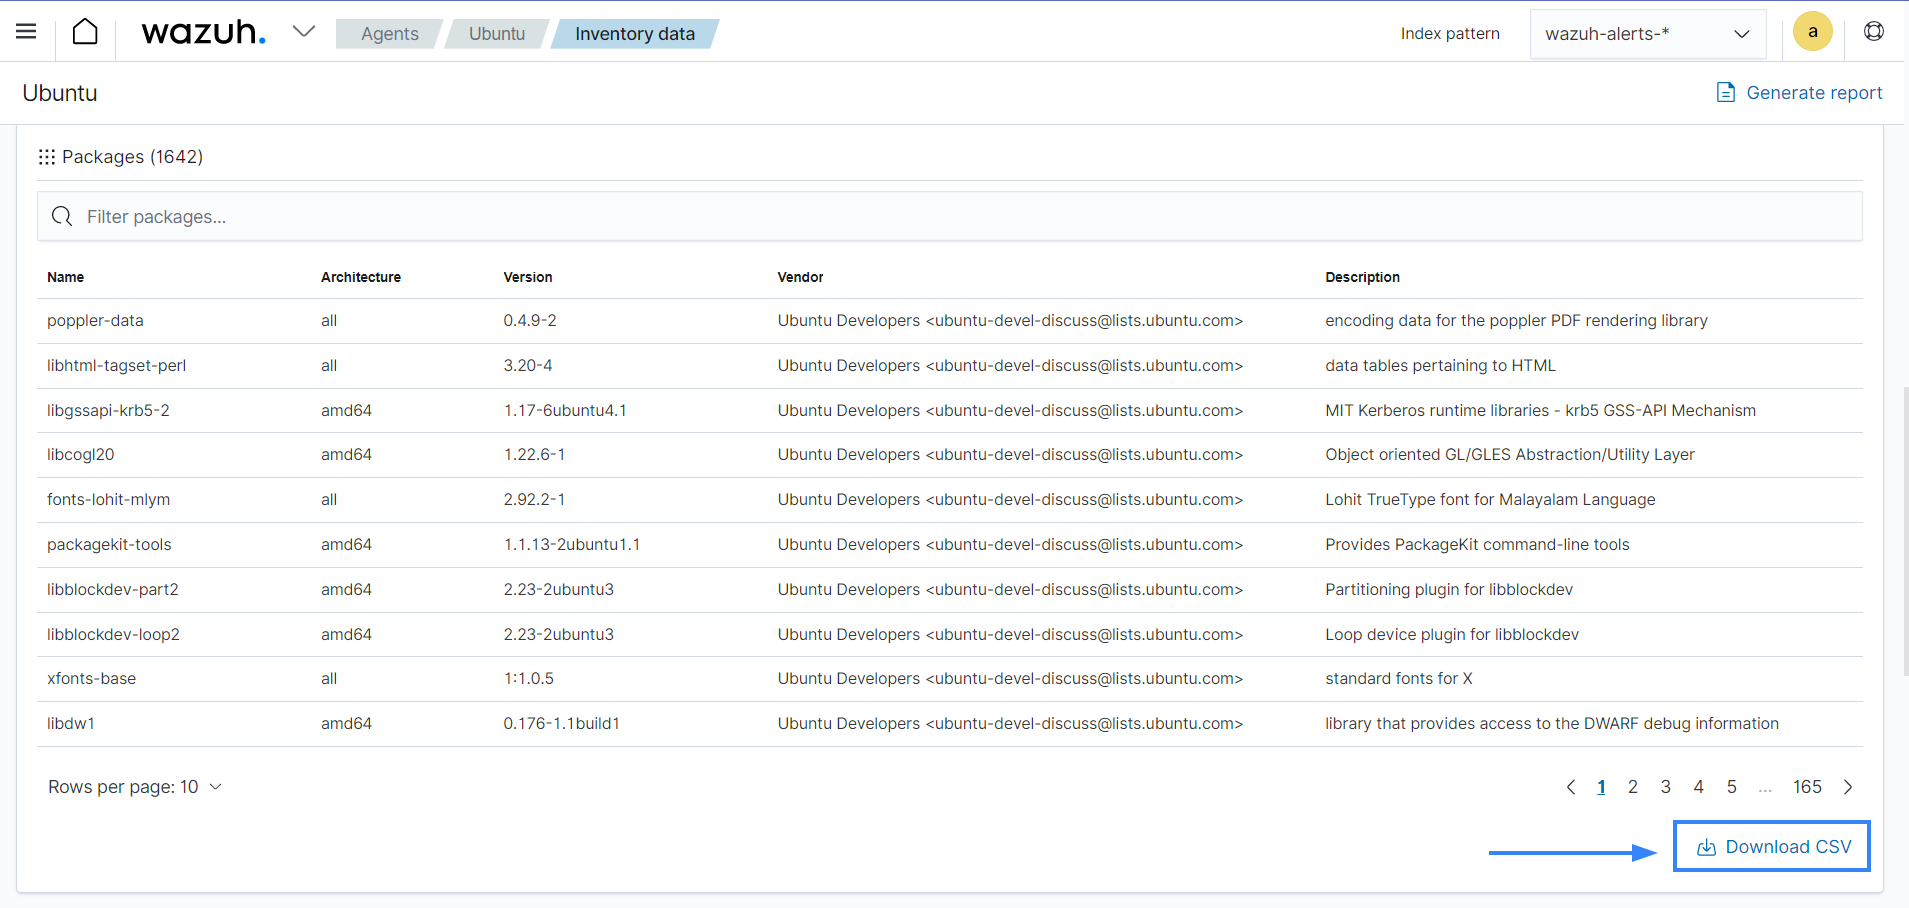Select the libhtml-tagset-perl package name

(x=117, y=366)
